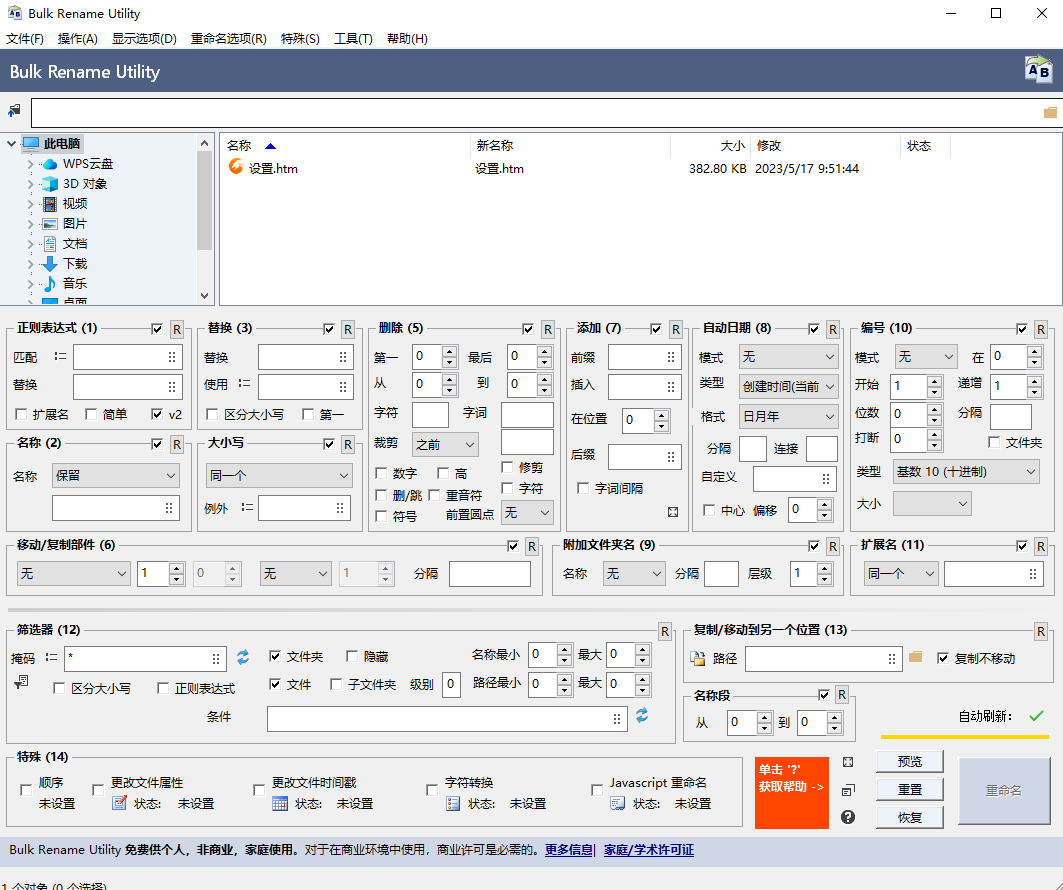Click the folder browse icon in the path bar
This screenshot has height=890, width=1063.
1050,112
